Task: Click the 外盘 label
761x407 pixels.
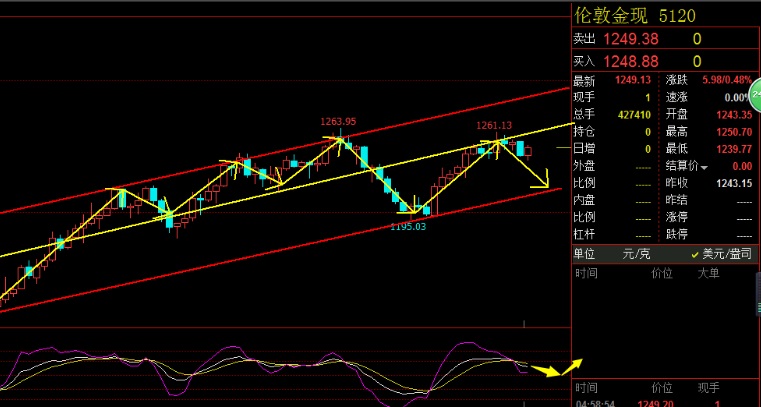Action: [x=584, y=166]
